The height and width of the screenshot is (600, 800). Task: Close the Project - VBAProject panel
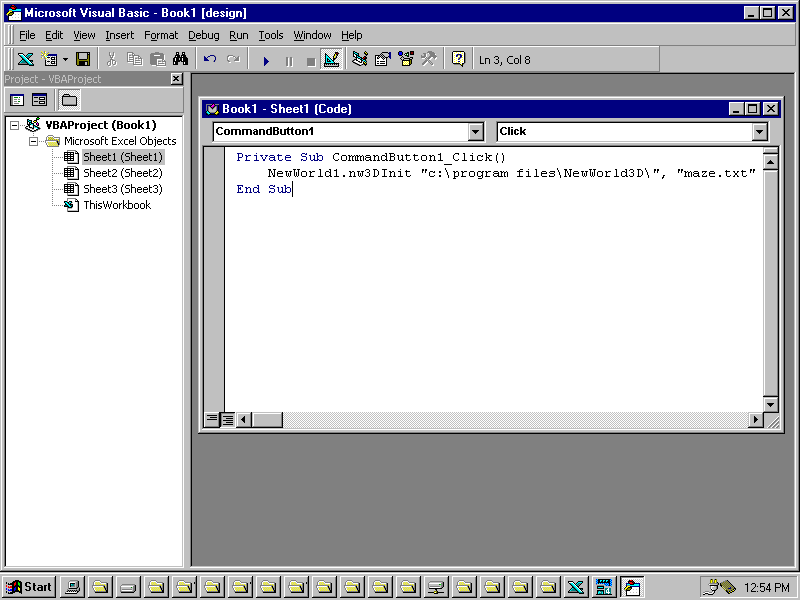pos(176,79)
